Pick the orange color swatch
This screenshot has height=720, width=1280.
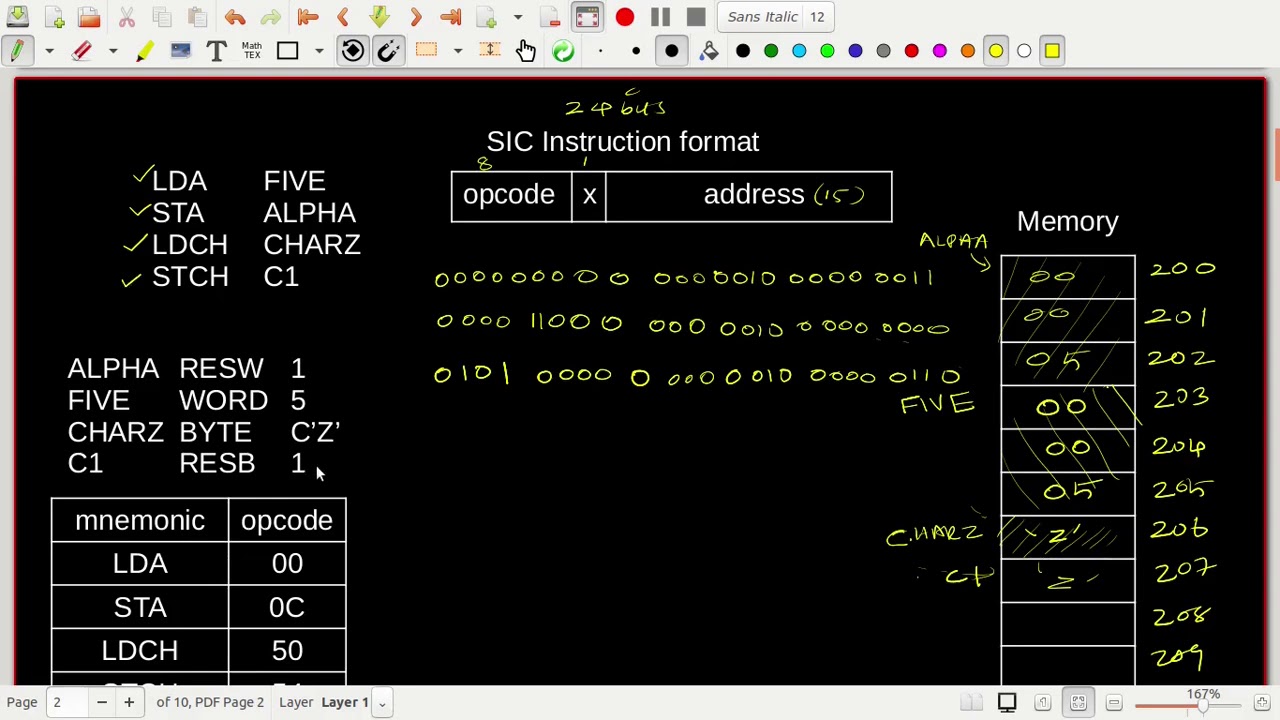[x=967, y=51]
